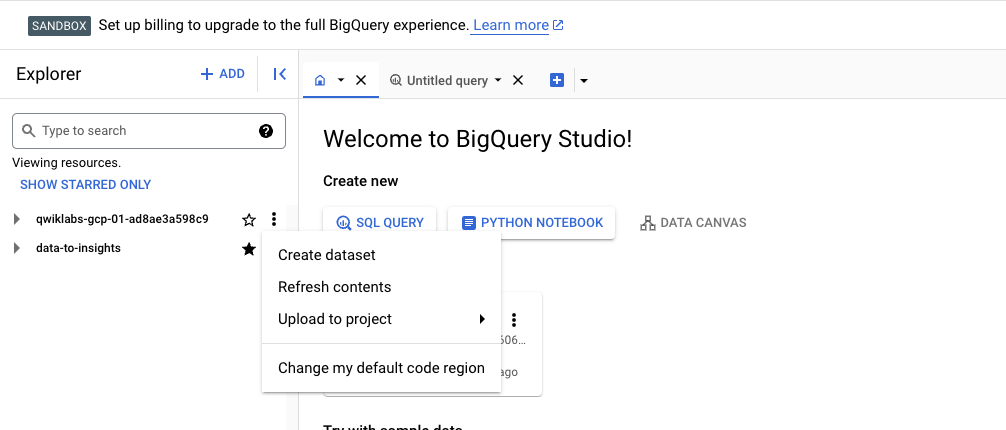
Task: Open the recent card's three-dot menu
Action: [x=514, y=320]
